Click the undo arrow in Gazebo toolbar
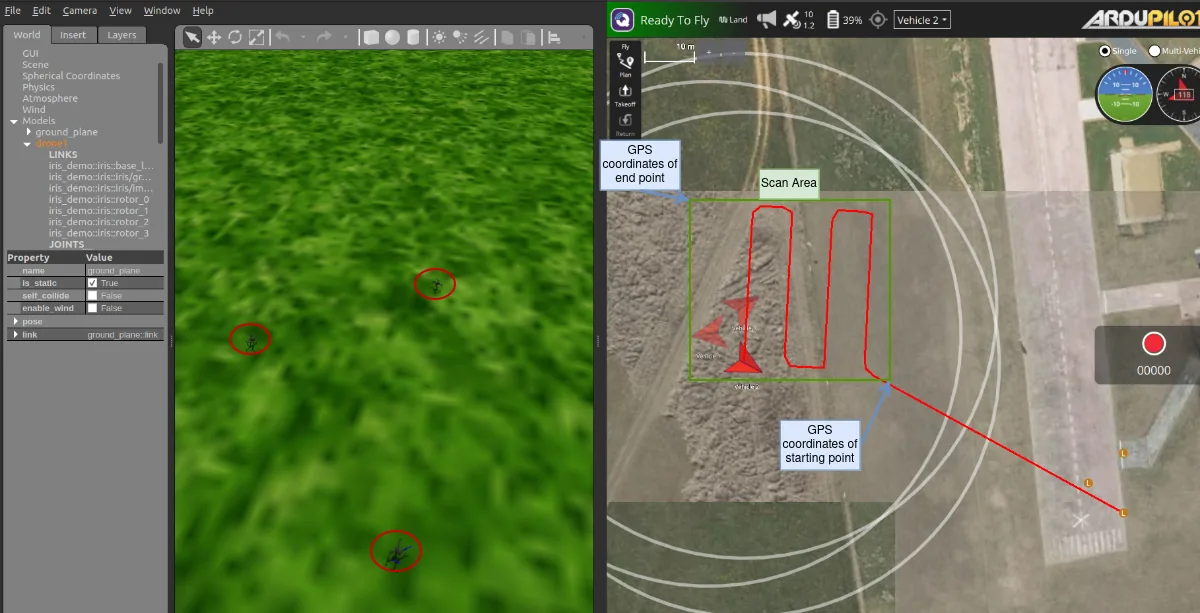 coord(283,37)
